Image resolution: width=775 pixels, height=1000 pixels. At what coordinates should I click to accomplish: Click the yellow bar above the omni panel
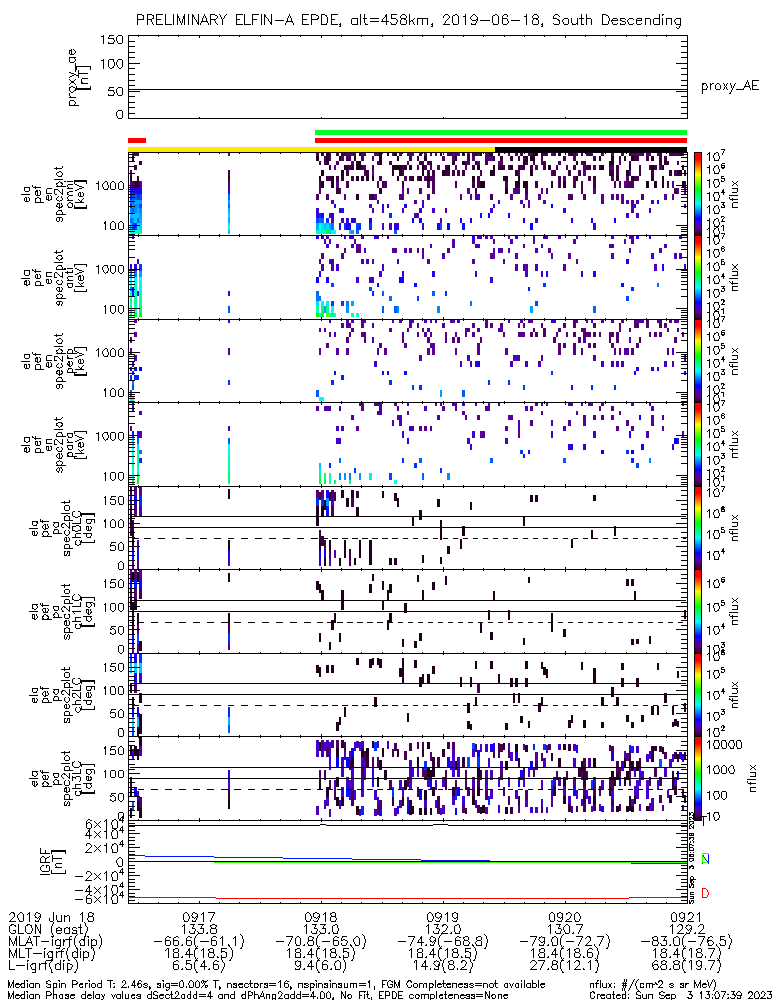click(x=311, y=149)
